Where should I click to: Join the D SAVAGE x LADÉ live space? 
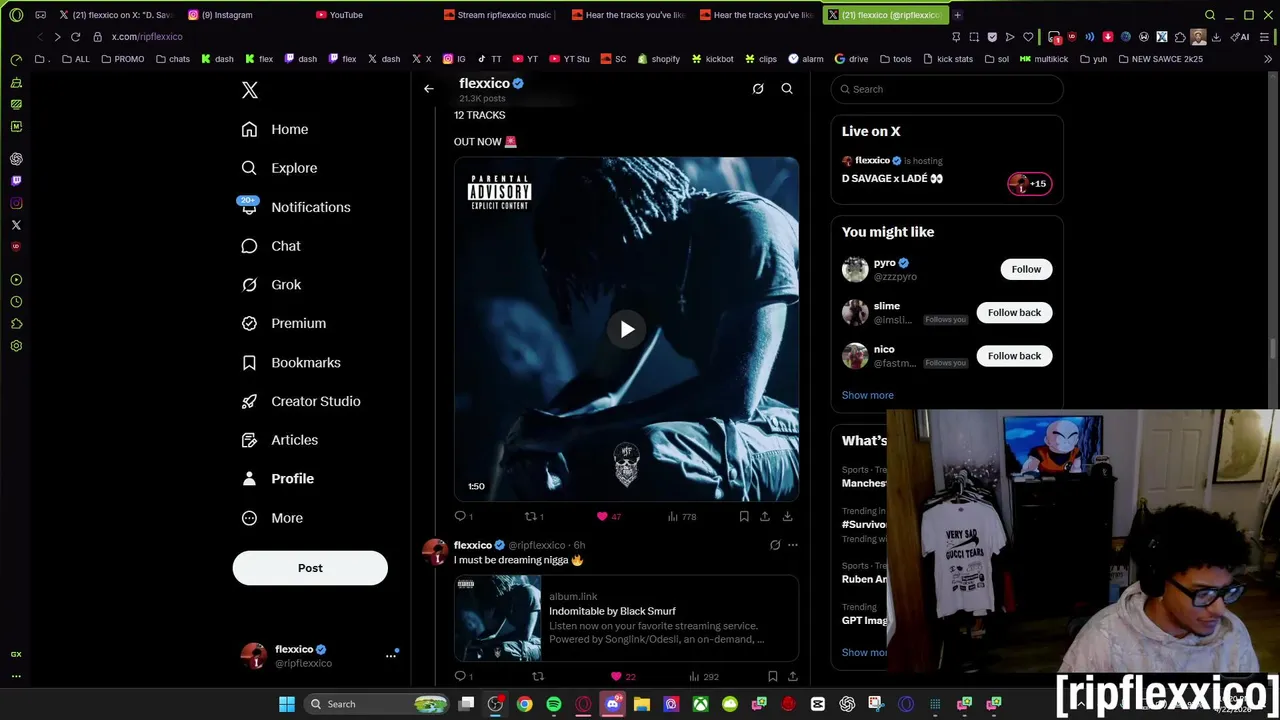click(947, 170)
